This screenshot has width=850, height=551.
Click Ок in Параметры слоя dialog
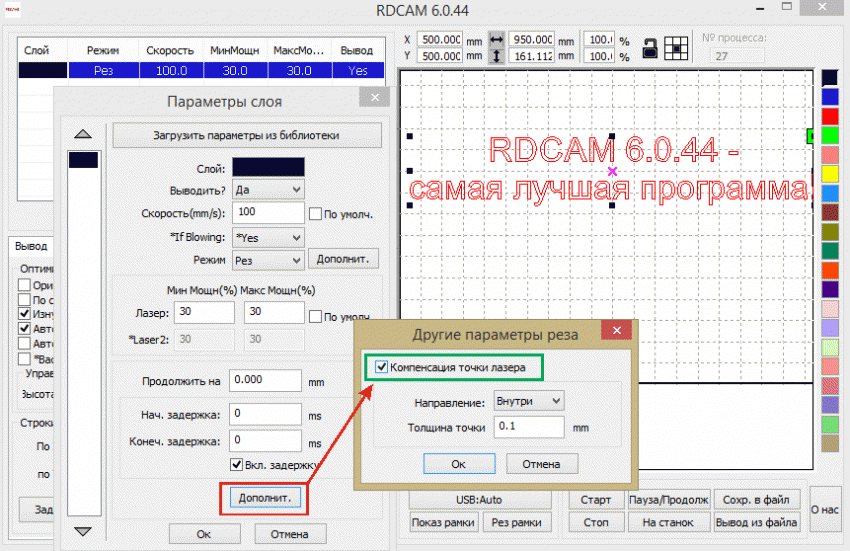point(204,534)
